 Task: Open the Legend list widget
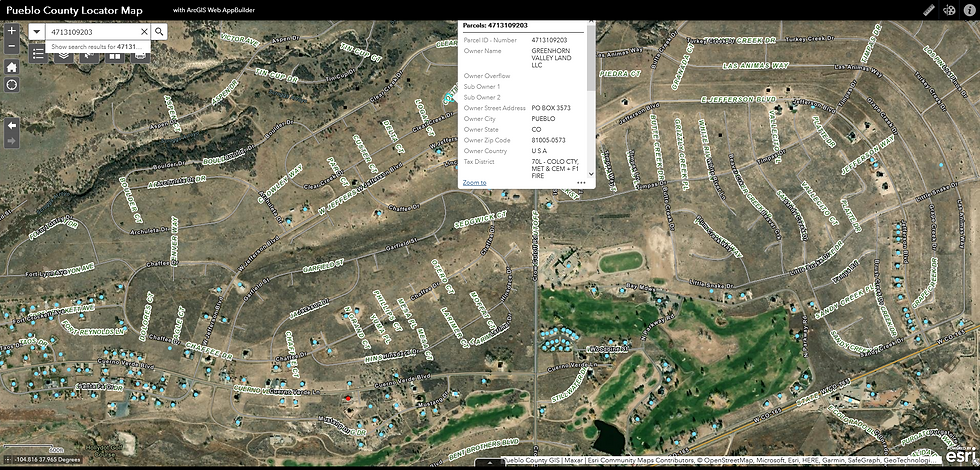click(x=38, y=55)
